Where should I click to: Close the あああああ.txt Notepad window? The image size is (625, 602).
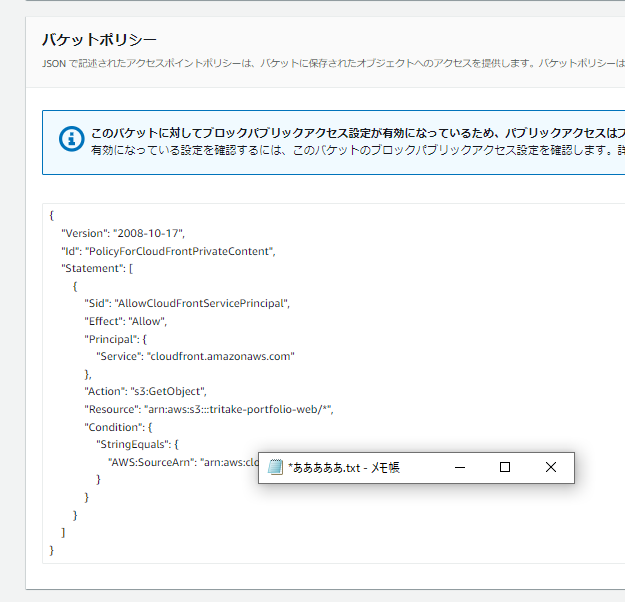pyautogui.click(x=551, y=467)
